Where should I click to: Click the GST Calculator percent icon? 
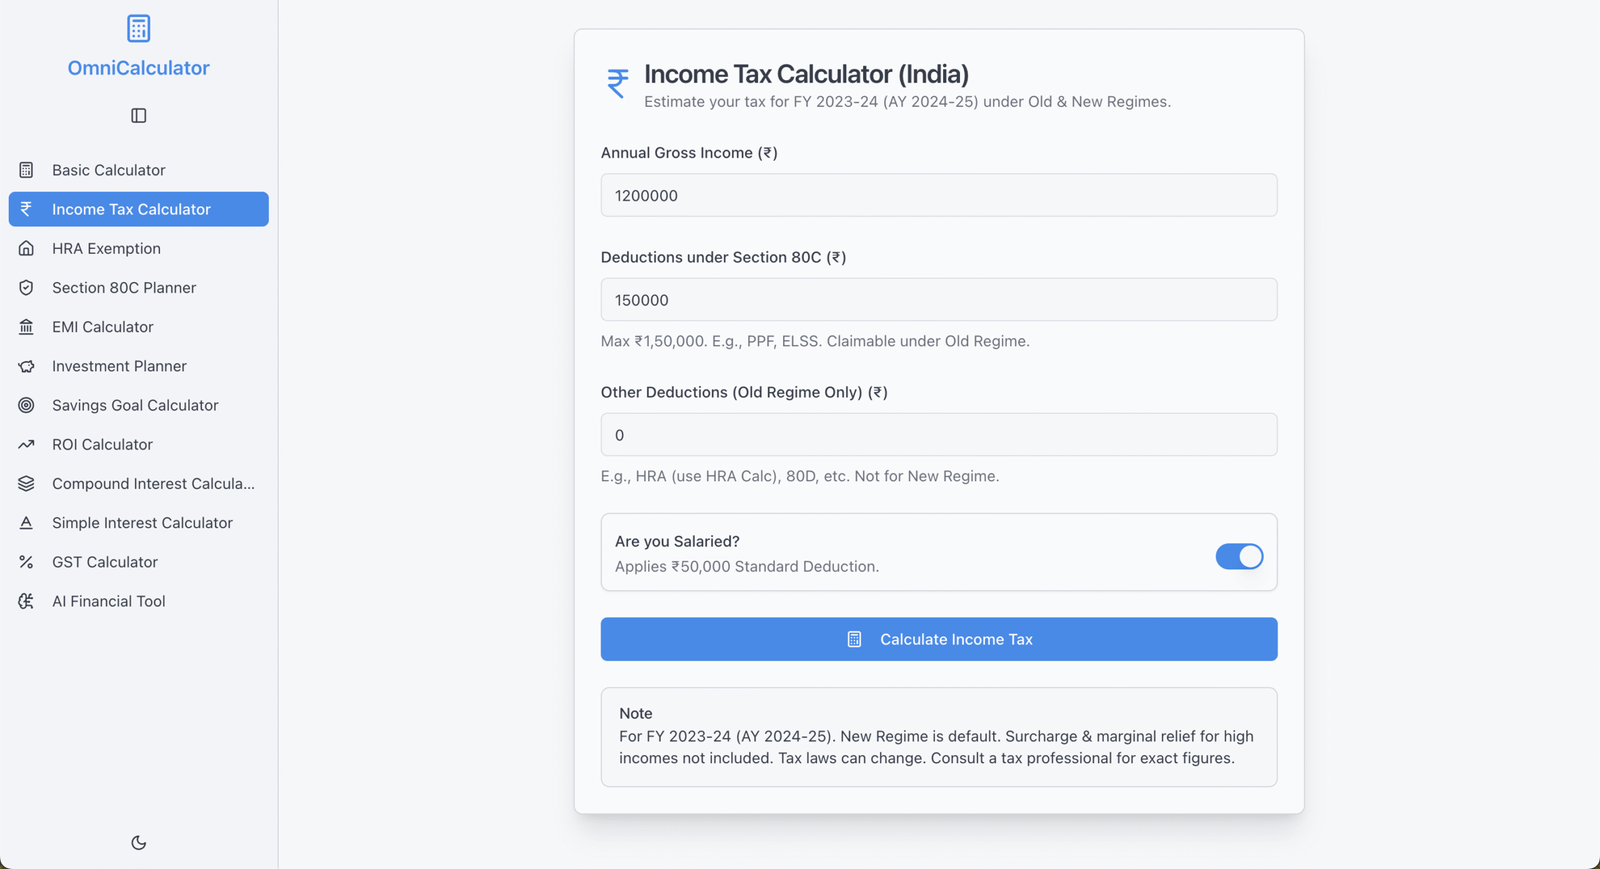coord(26,562)
